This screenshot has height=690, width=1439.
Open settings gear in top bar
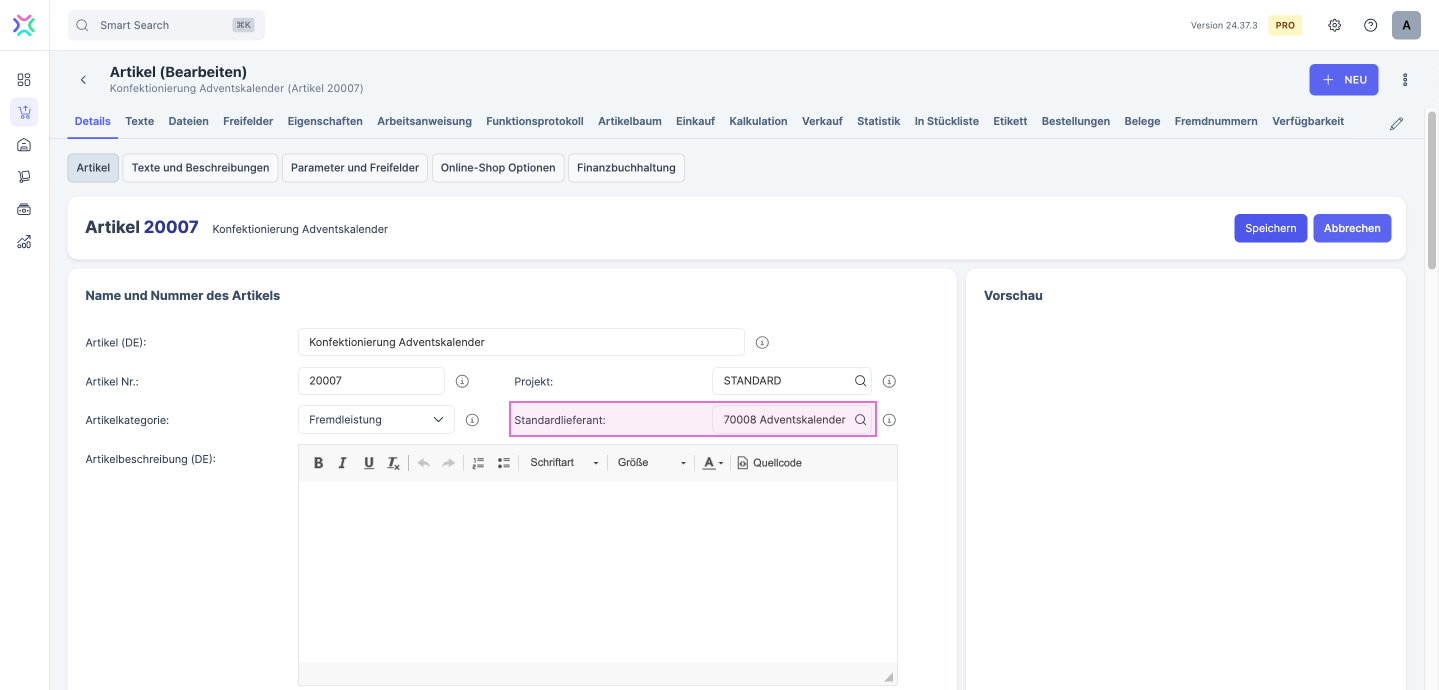[x=1334, y=25]
